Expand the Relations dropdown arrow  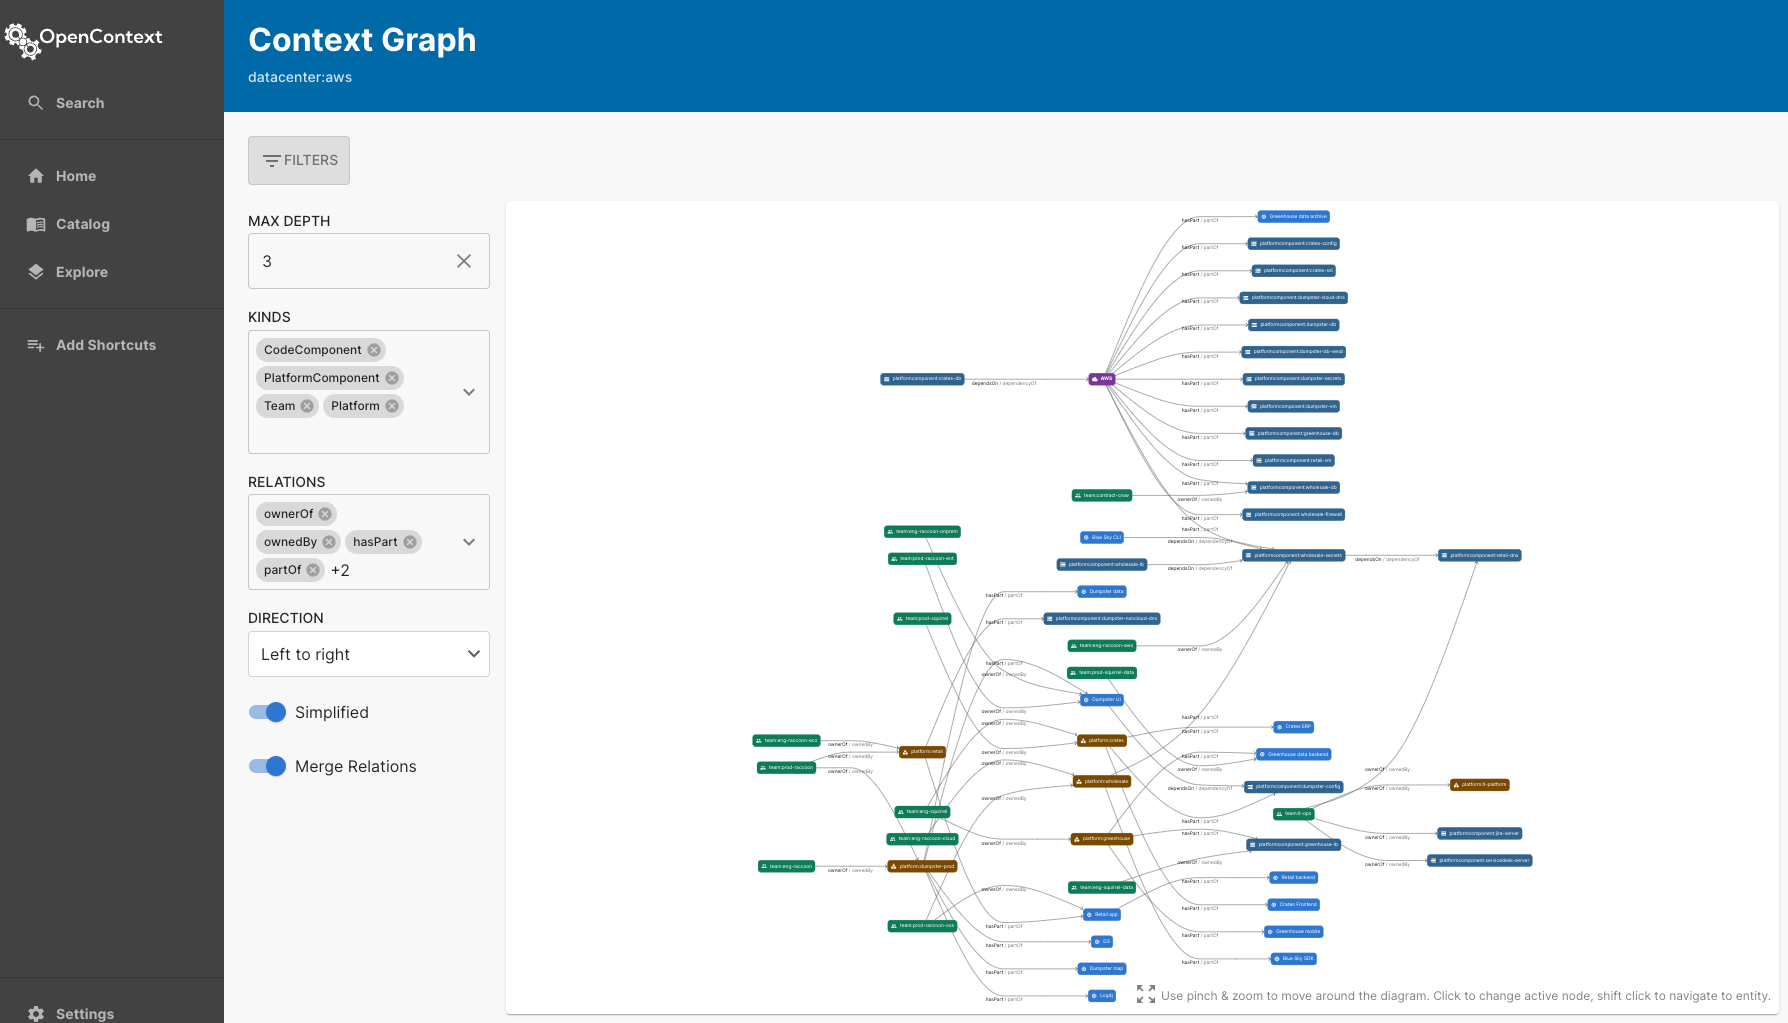pyautogui.click(x=469, y=542)
